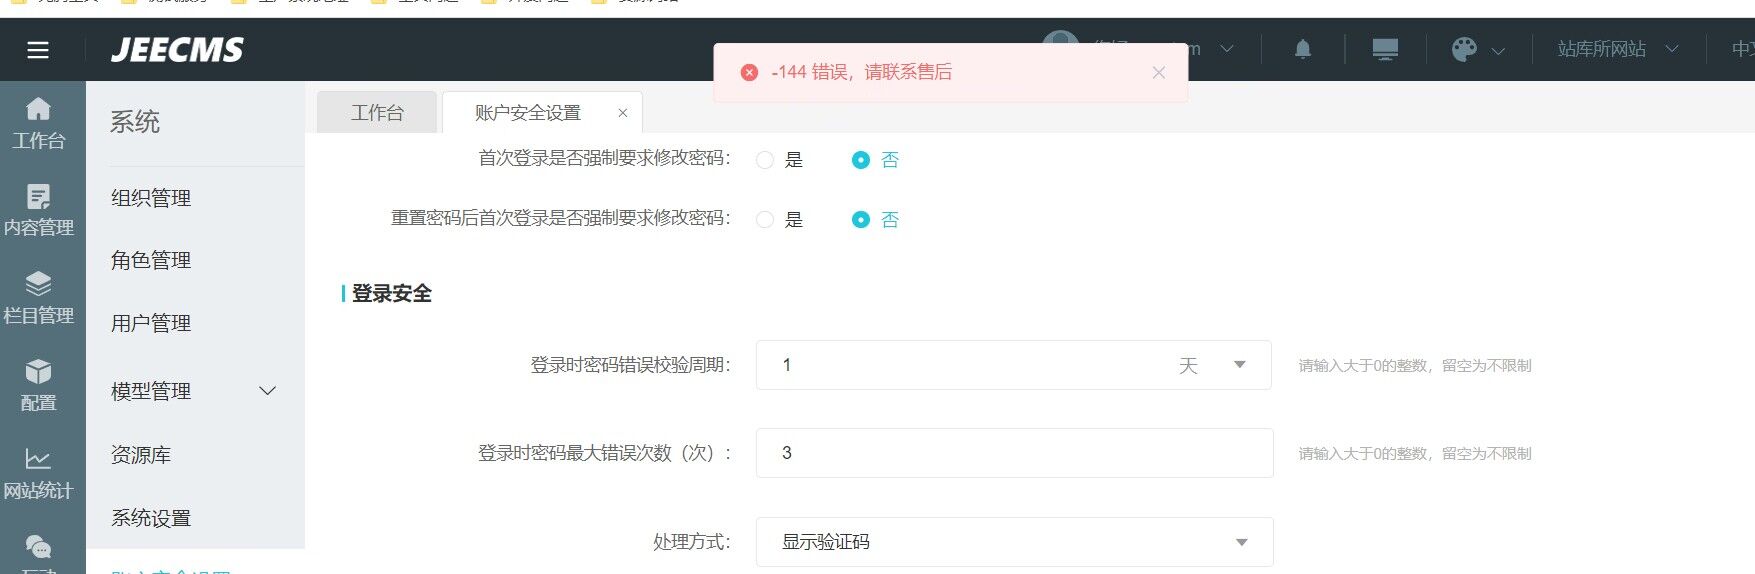The image size is (1755, 574).
Task: Expand the user account dropdown chevron
Action: (1227, 49)
